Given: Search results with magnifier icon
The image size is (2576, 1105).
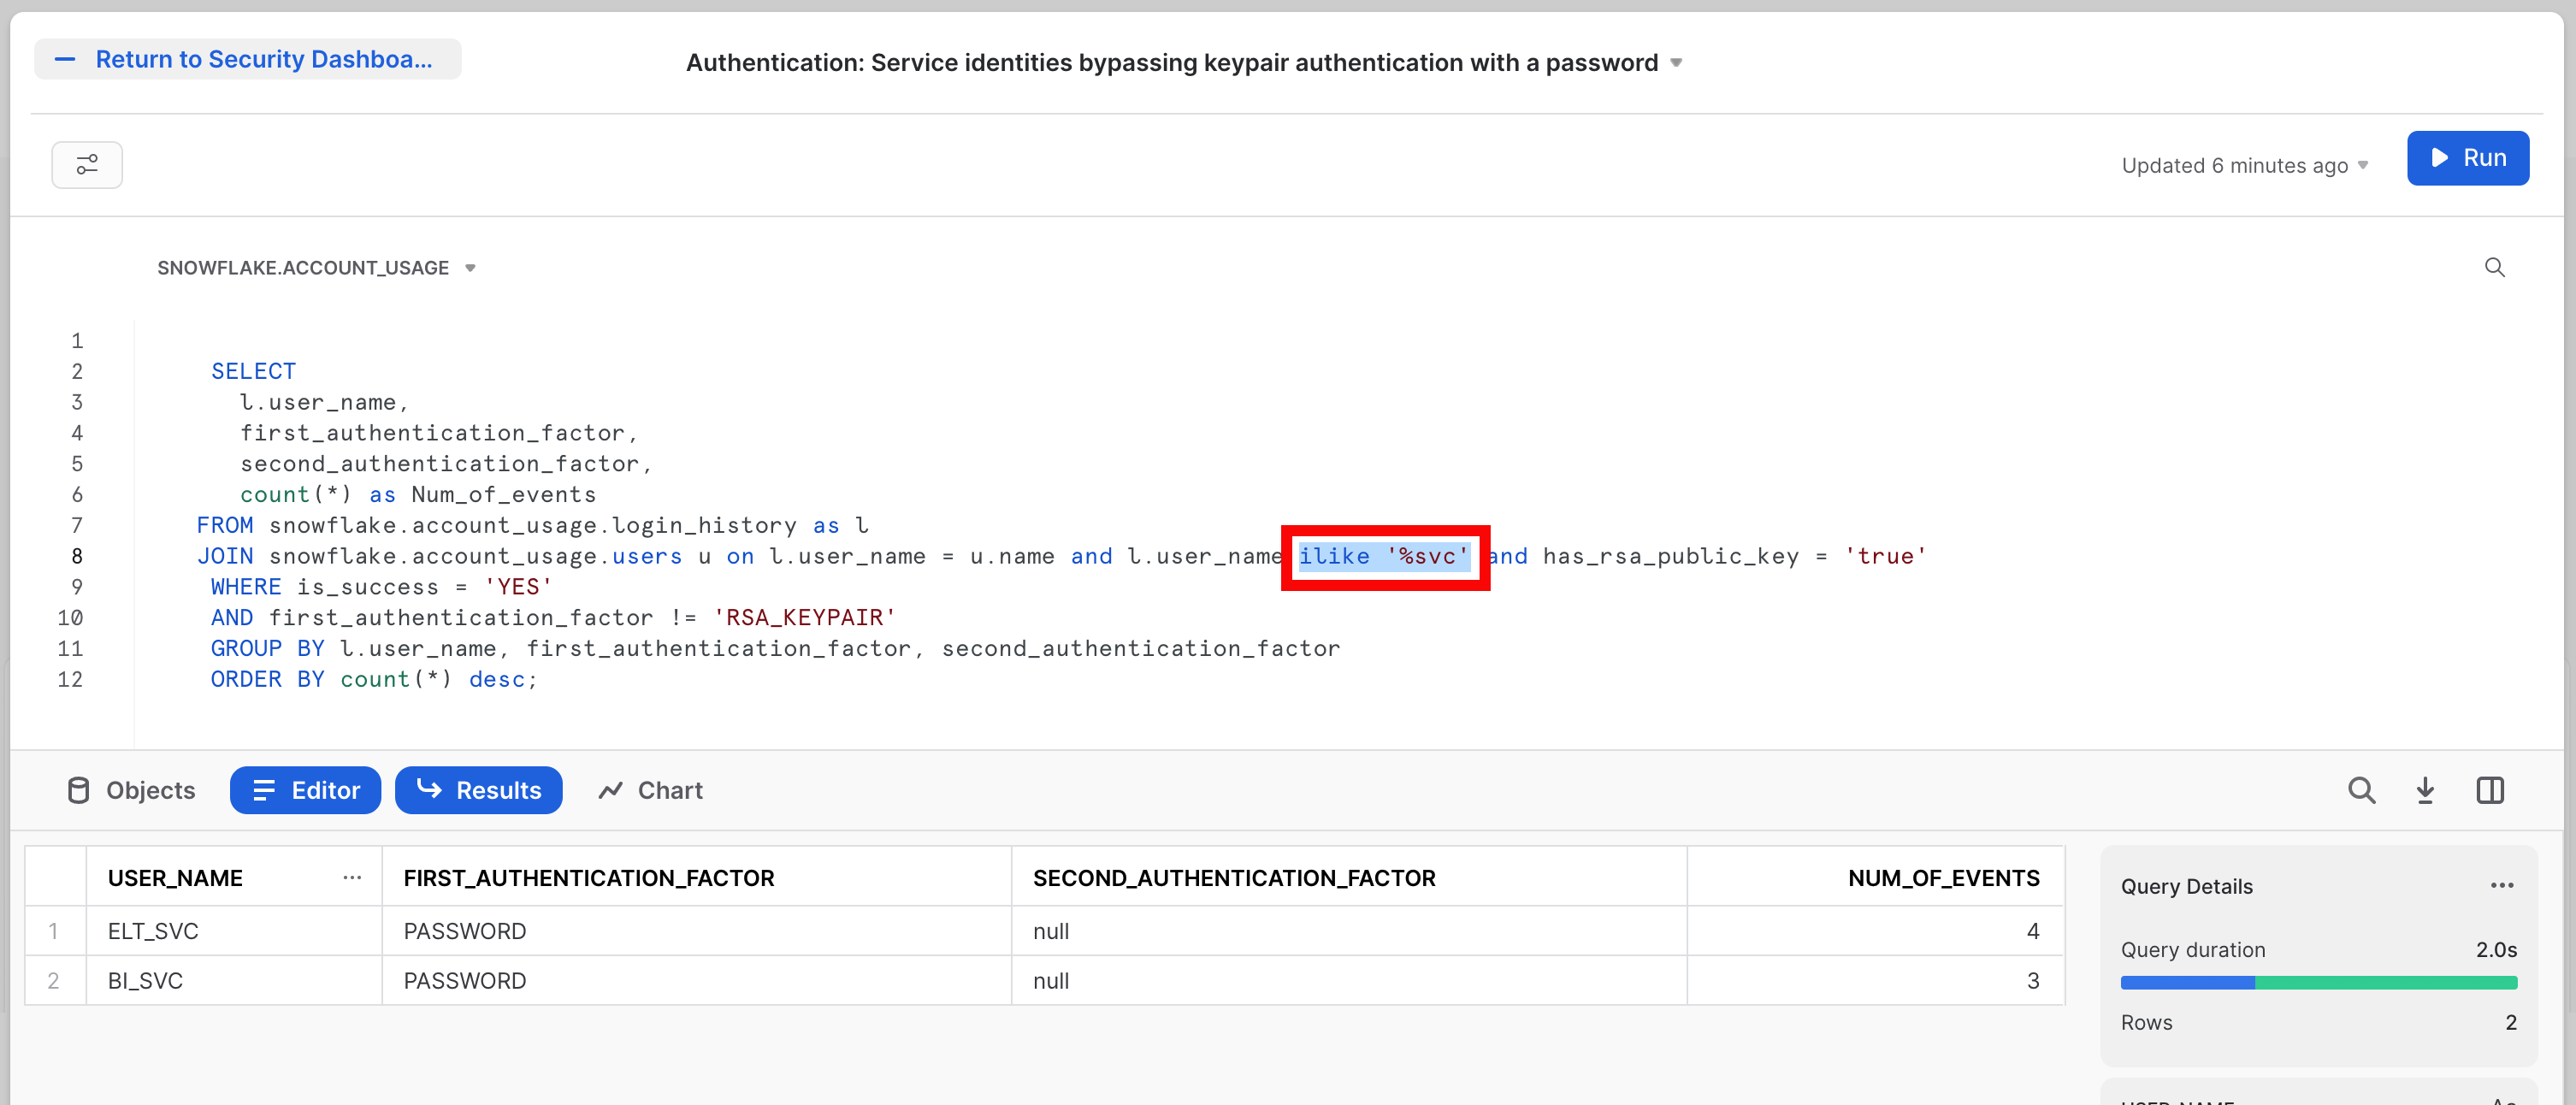Looking at the screenshot, I should tap(2361, 791).
